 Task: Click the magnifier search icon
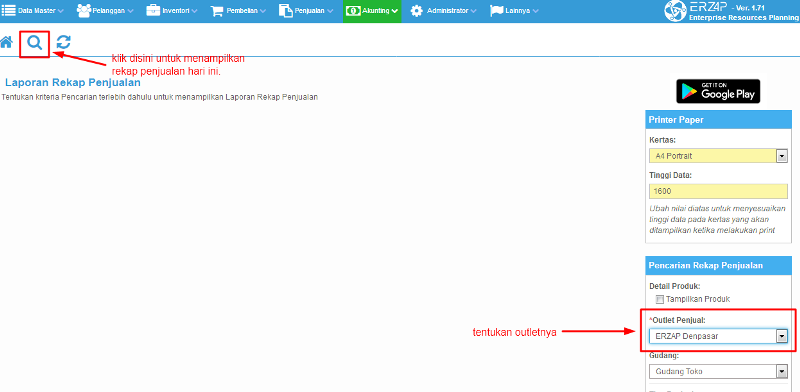click(35, 43)
